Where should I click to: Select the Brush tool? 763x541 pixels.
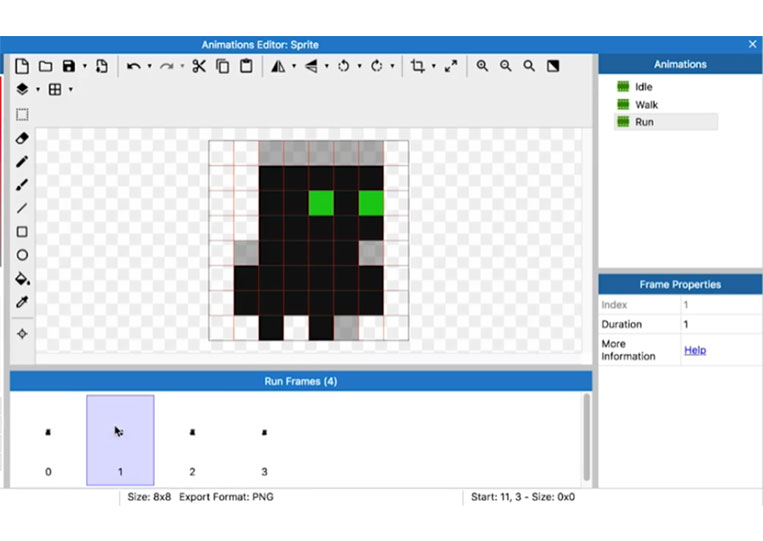22,185
